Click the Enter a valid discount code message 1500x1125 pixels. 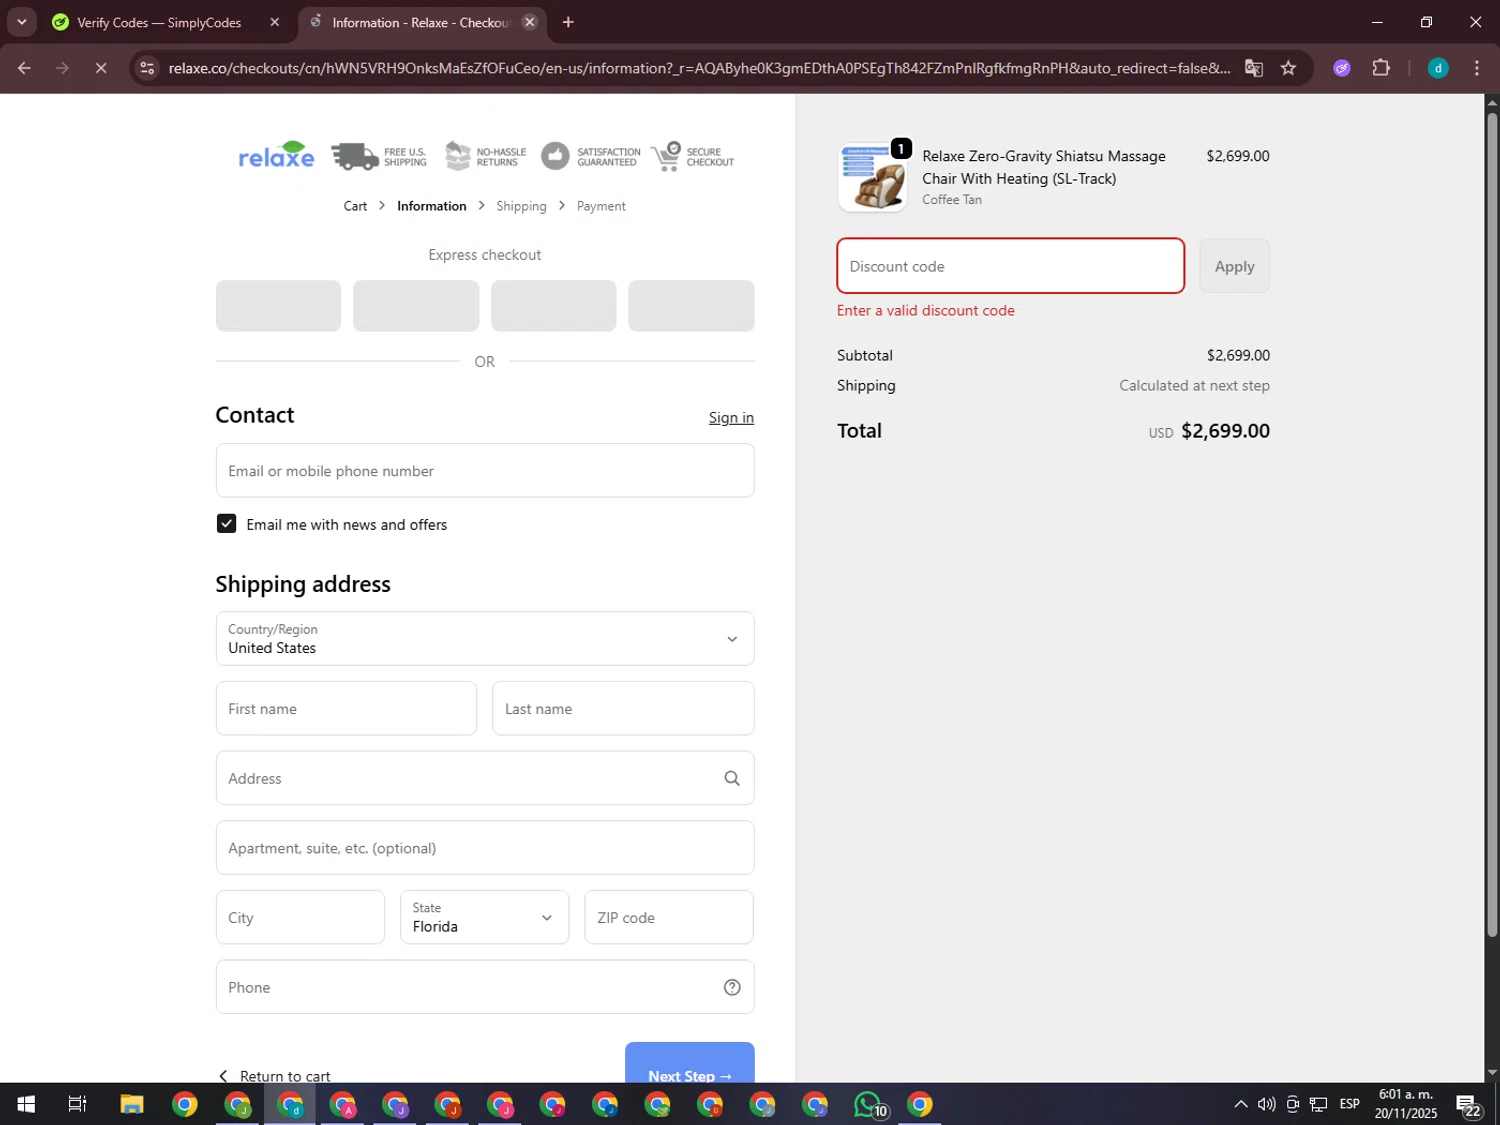click(x=926, y=311)
